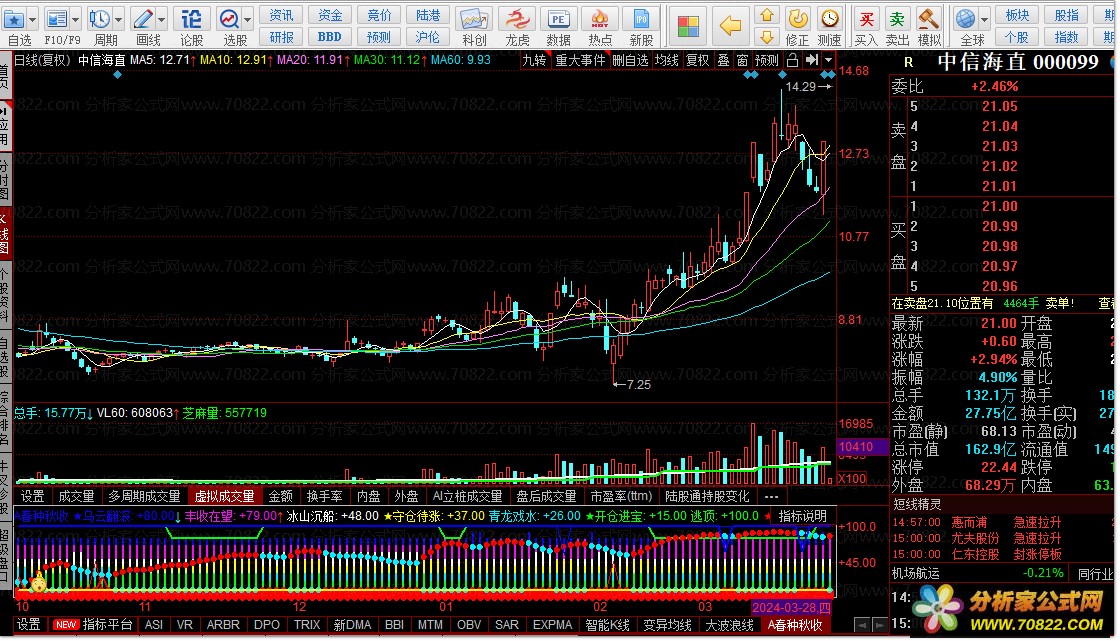This screenshot has width=1120, height=641.
Task: Toggle 重大事件 major events display
Action: (580, 61)
